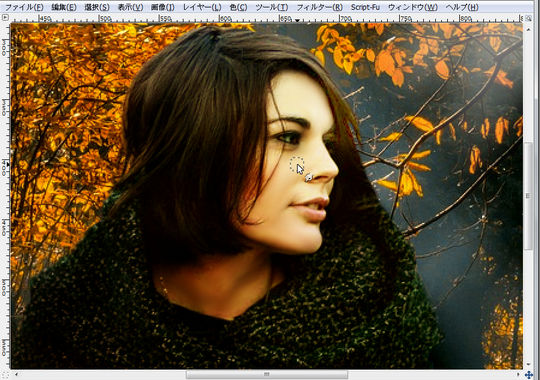Image resolution: width=540 pixels, height=380 pixels.
Task: Open the image menu arrow at ruler corner
Action: click(x=5, y=17)
